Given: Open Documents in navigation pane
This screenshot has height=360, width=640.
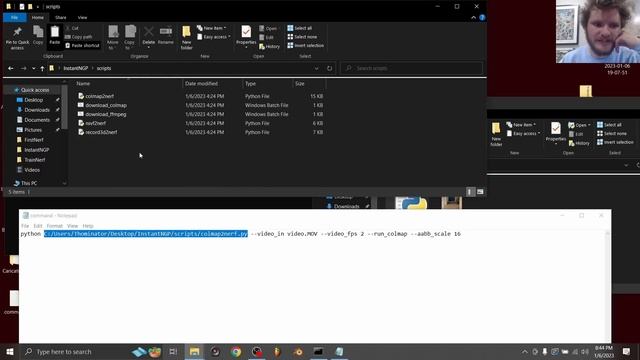Looking at the screenshot, I should 37,120.
